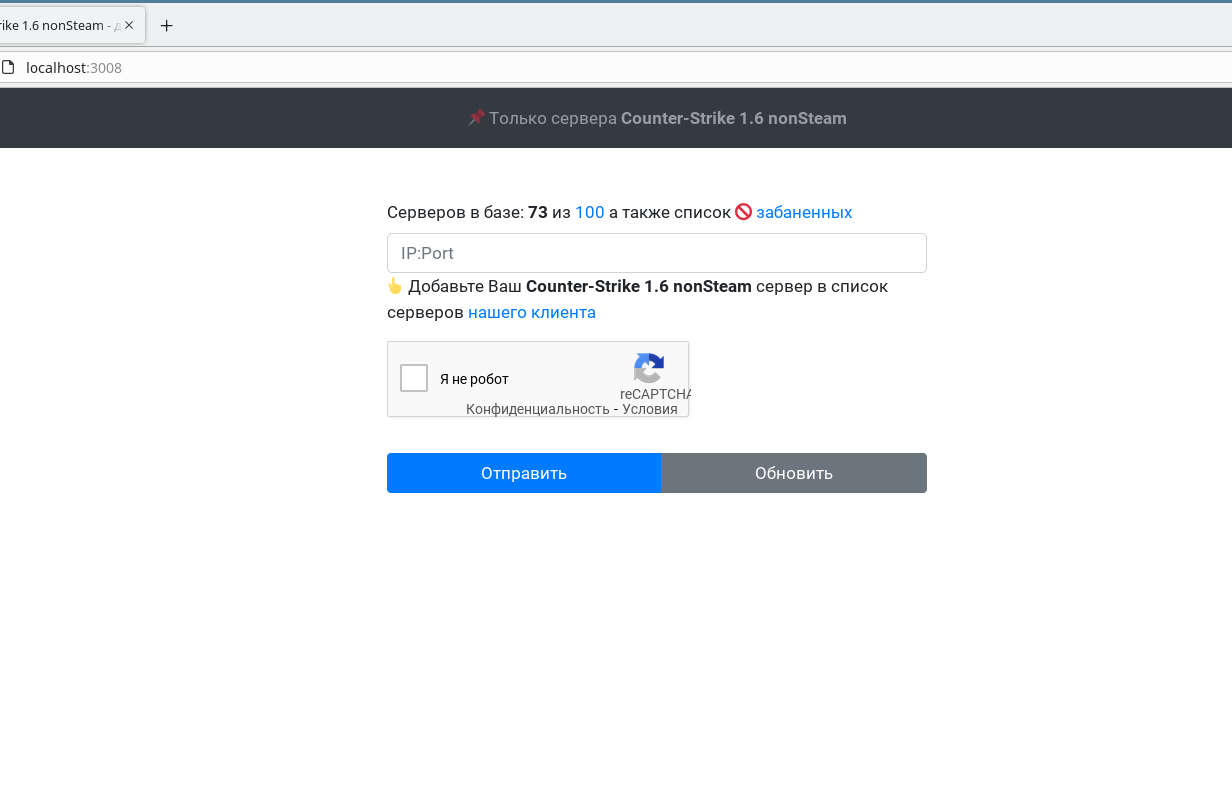The width and height of the screenshot is (1232, 802).
Task: Click the reCAPTCHA logo icon
Action: coord(649,368)
